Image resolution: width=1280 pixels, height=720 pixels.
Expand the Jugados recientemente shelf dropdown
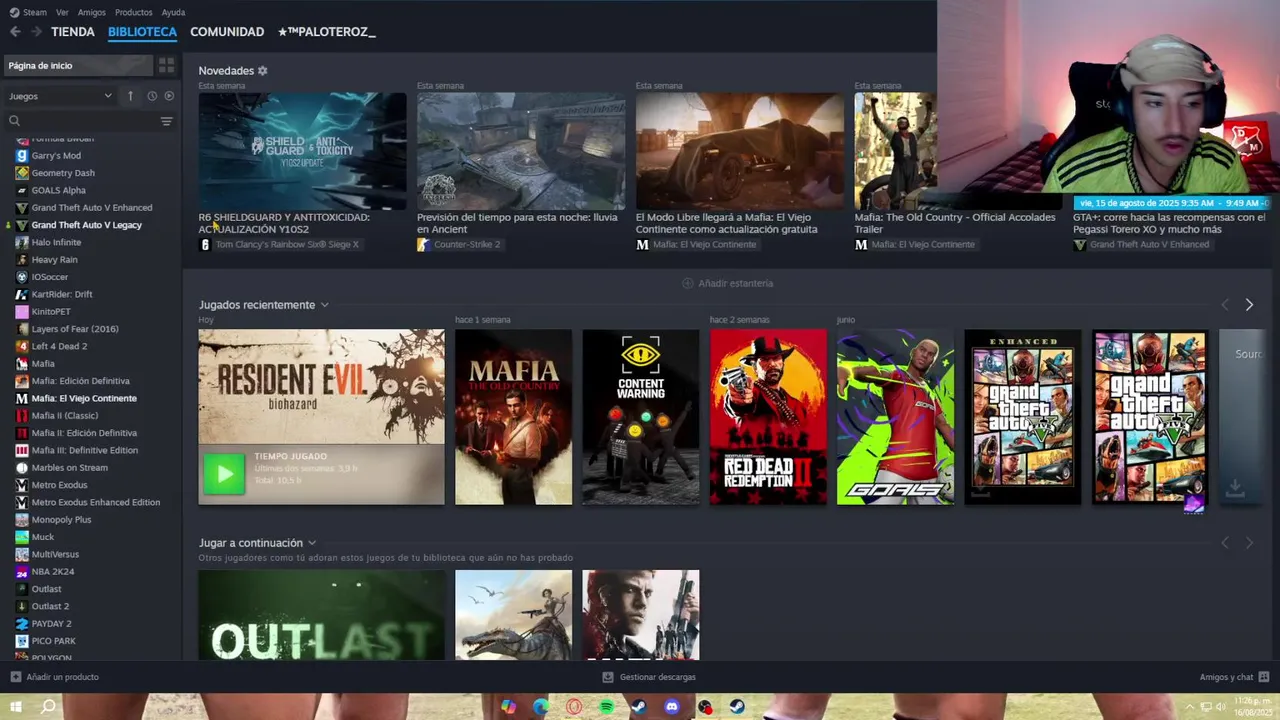[x=324, y=305]
